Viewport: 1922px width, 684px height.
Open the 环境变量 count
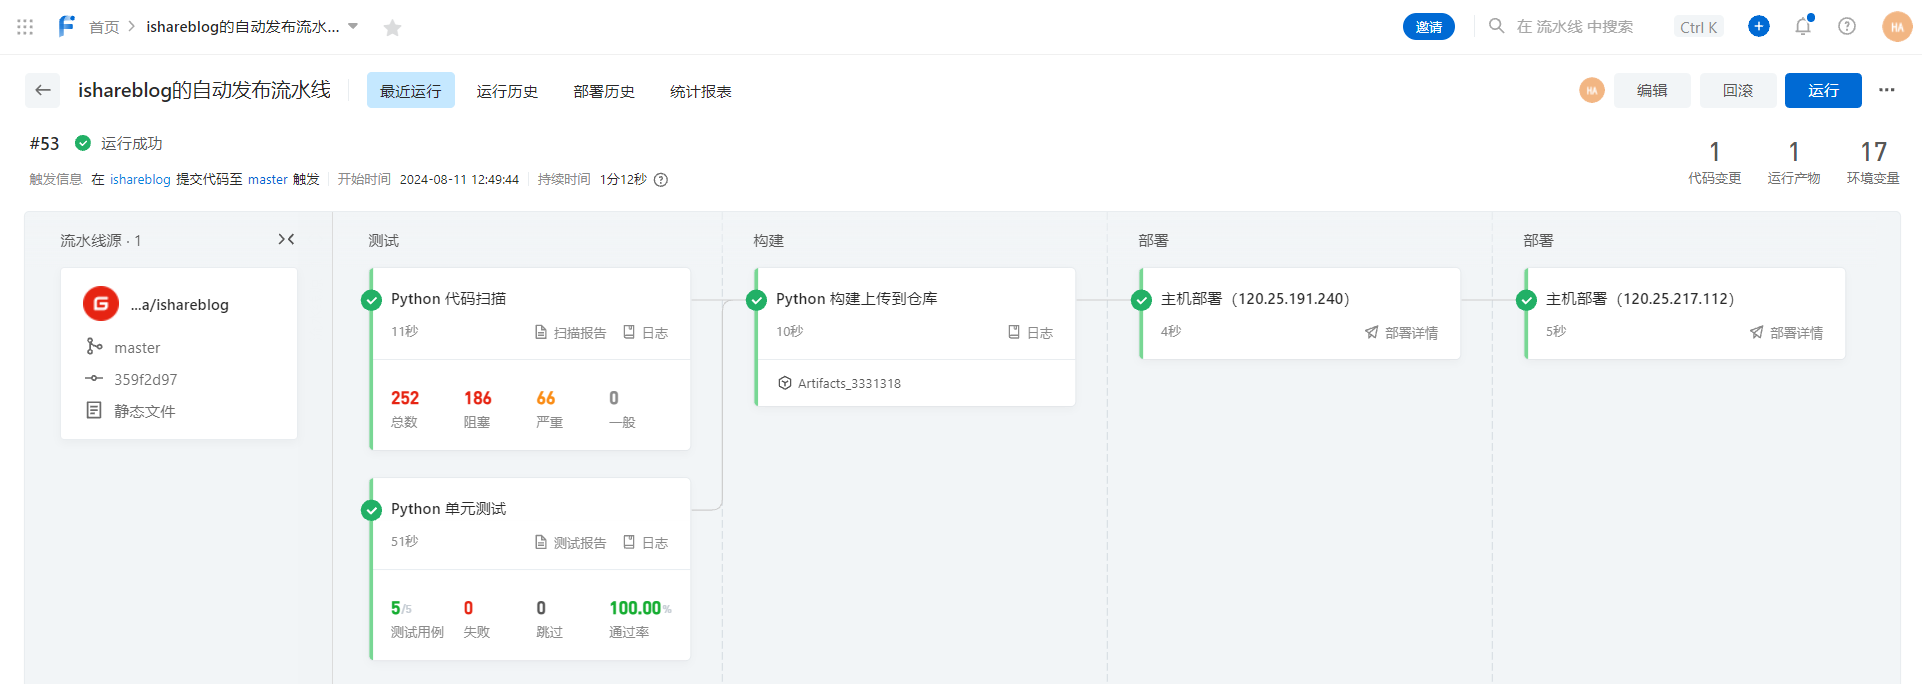click(1873, 162)
